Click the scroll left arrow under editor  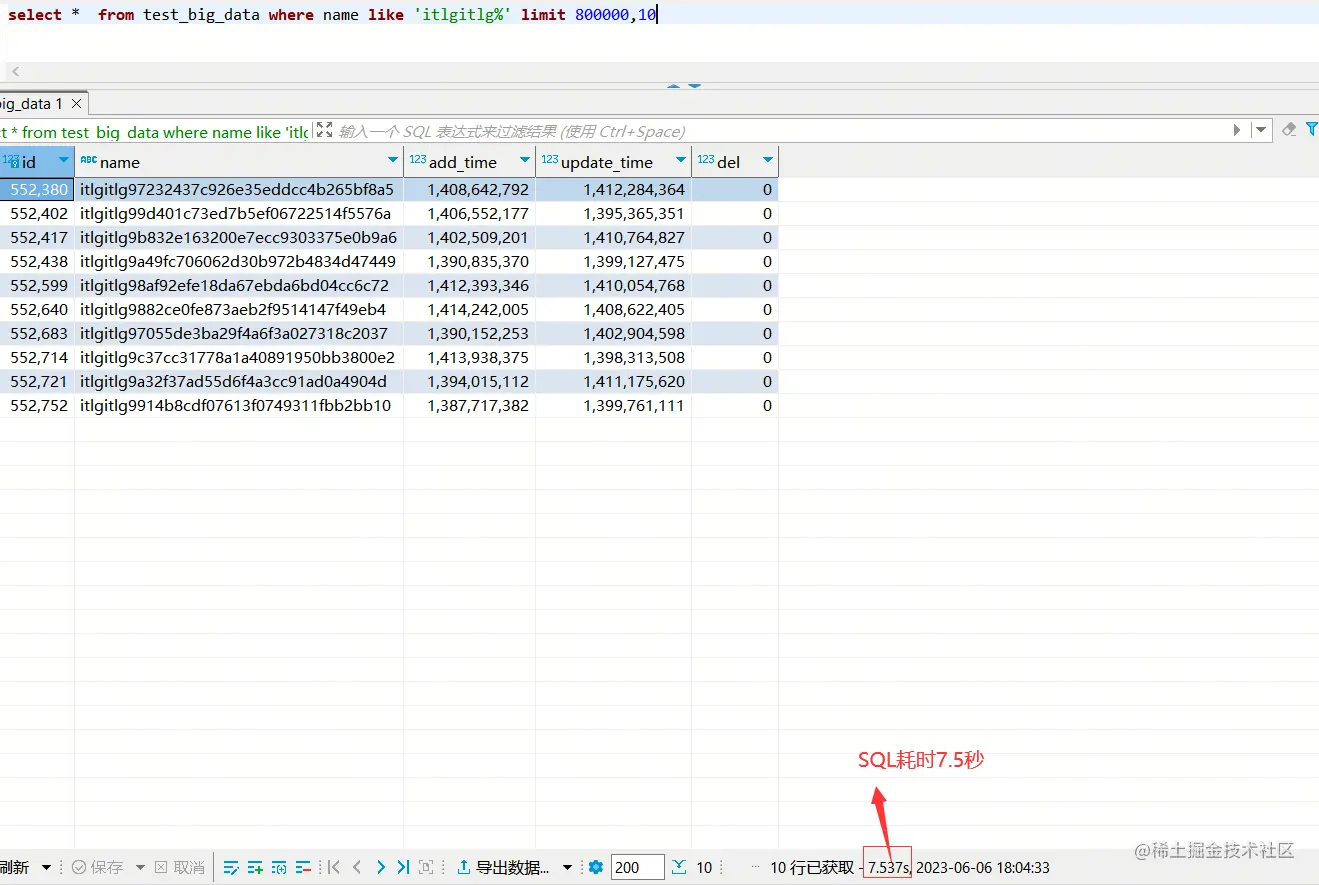(x=15, y=71)
